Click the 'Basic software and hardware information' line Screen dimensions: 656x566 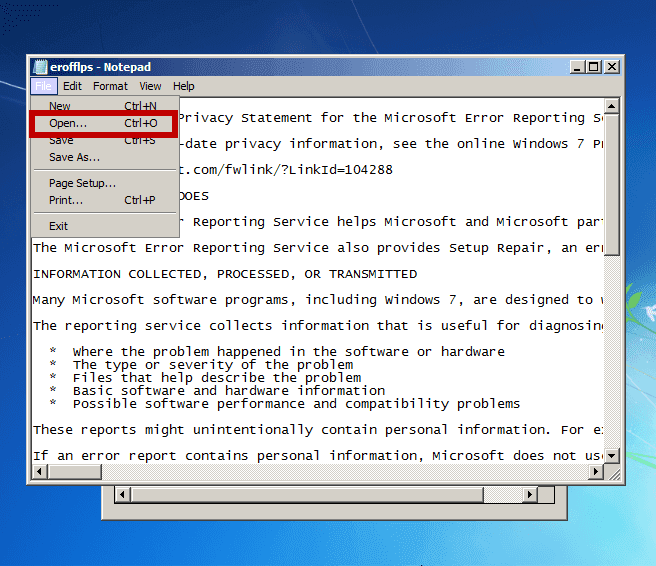[x=229, y=391]
